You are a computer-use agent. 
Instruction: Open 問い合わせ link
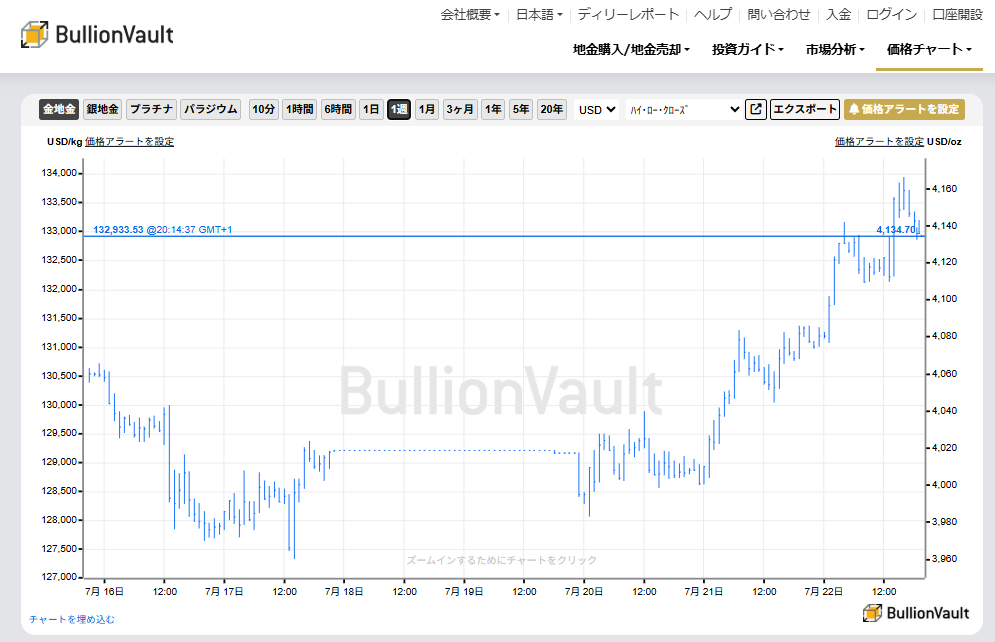coord(779,15)
